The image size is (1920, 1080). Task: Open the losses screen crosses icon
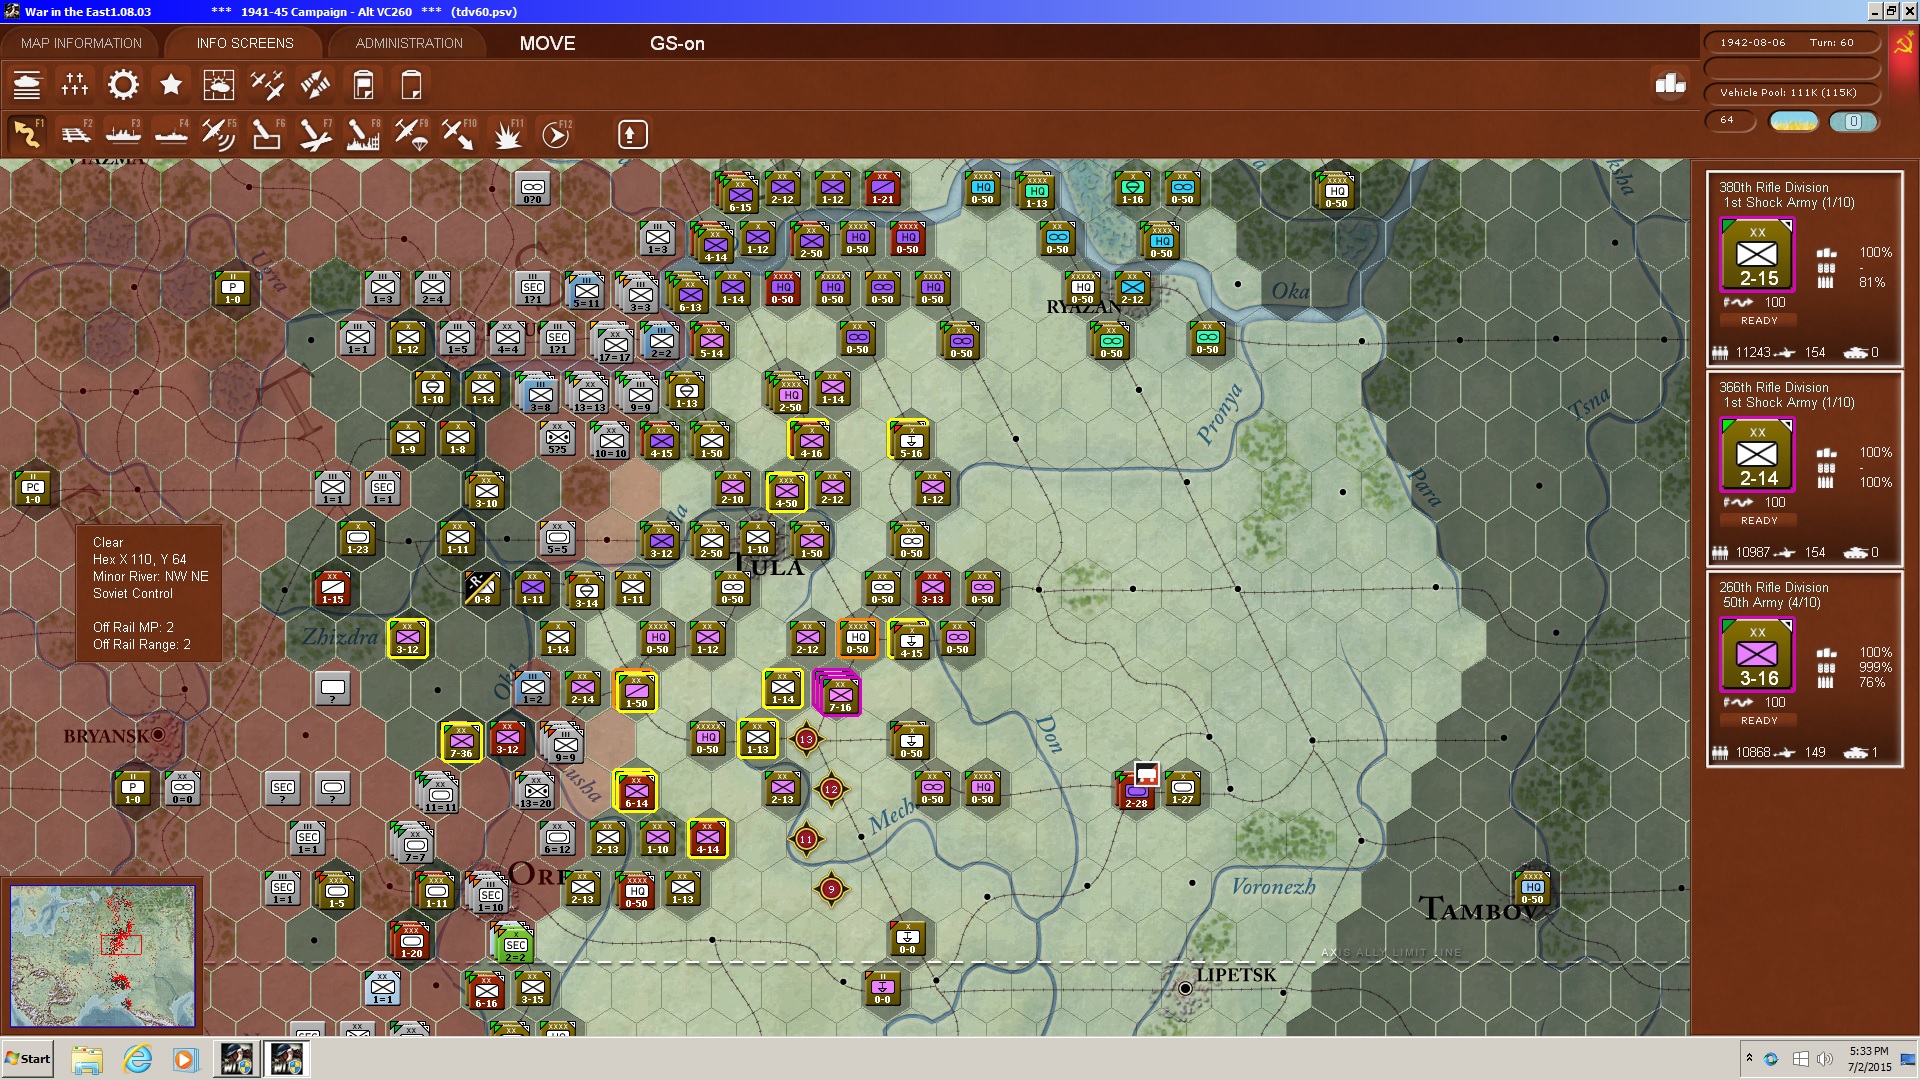[75, 85]
